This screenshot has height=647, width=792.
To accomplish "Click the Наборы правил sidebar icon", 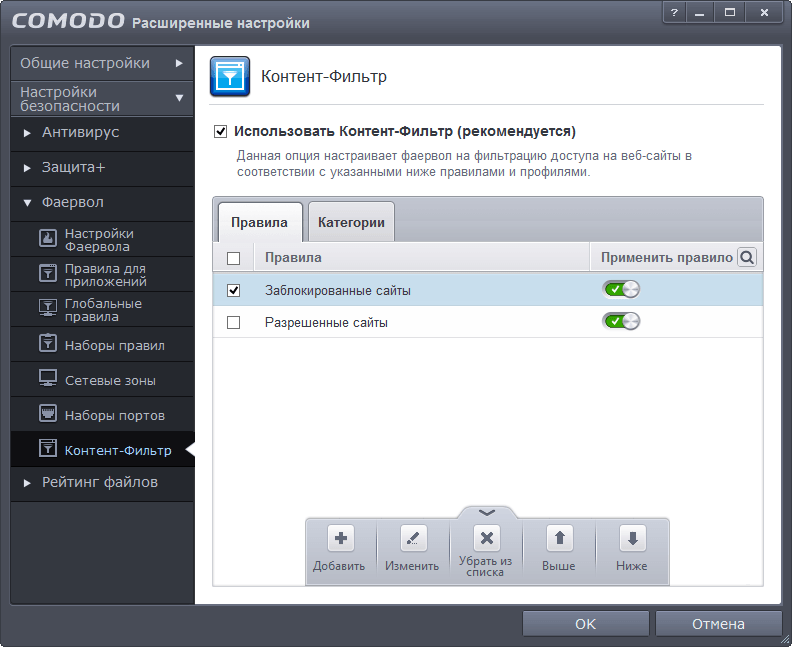I will click(x=48, y=343).
